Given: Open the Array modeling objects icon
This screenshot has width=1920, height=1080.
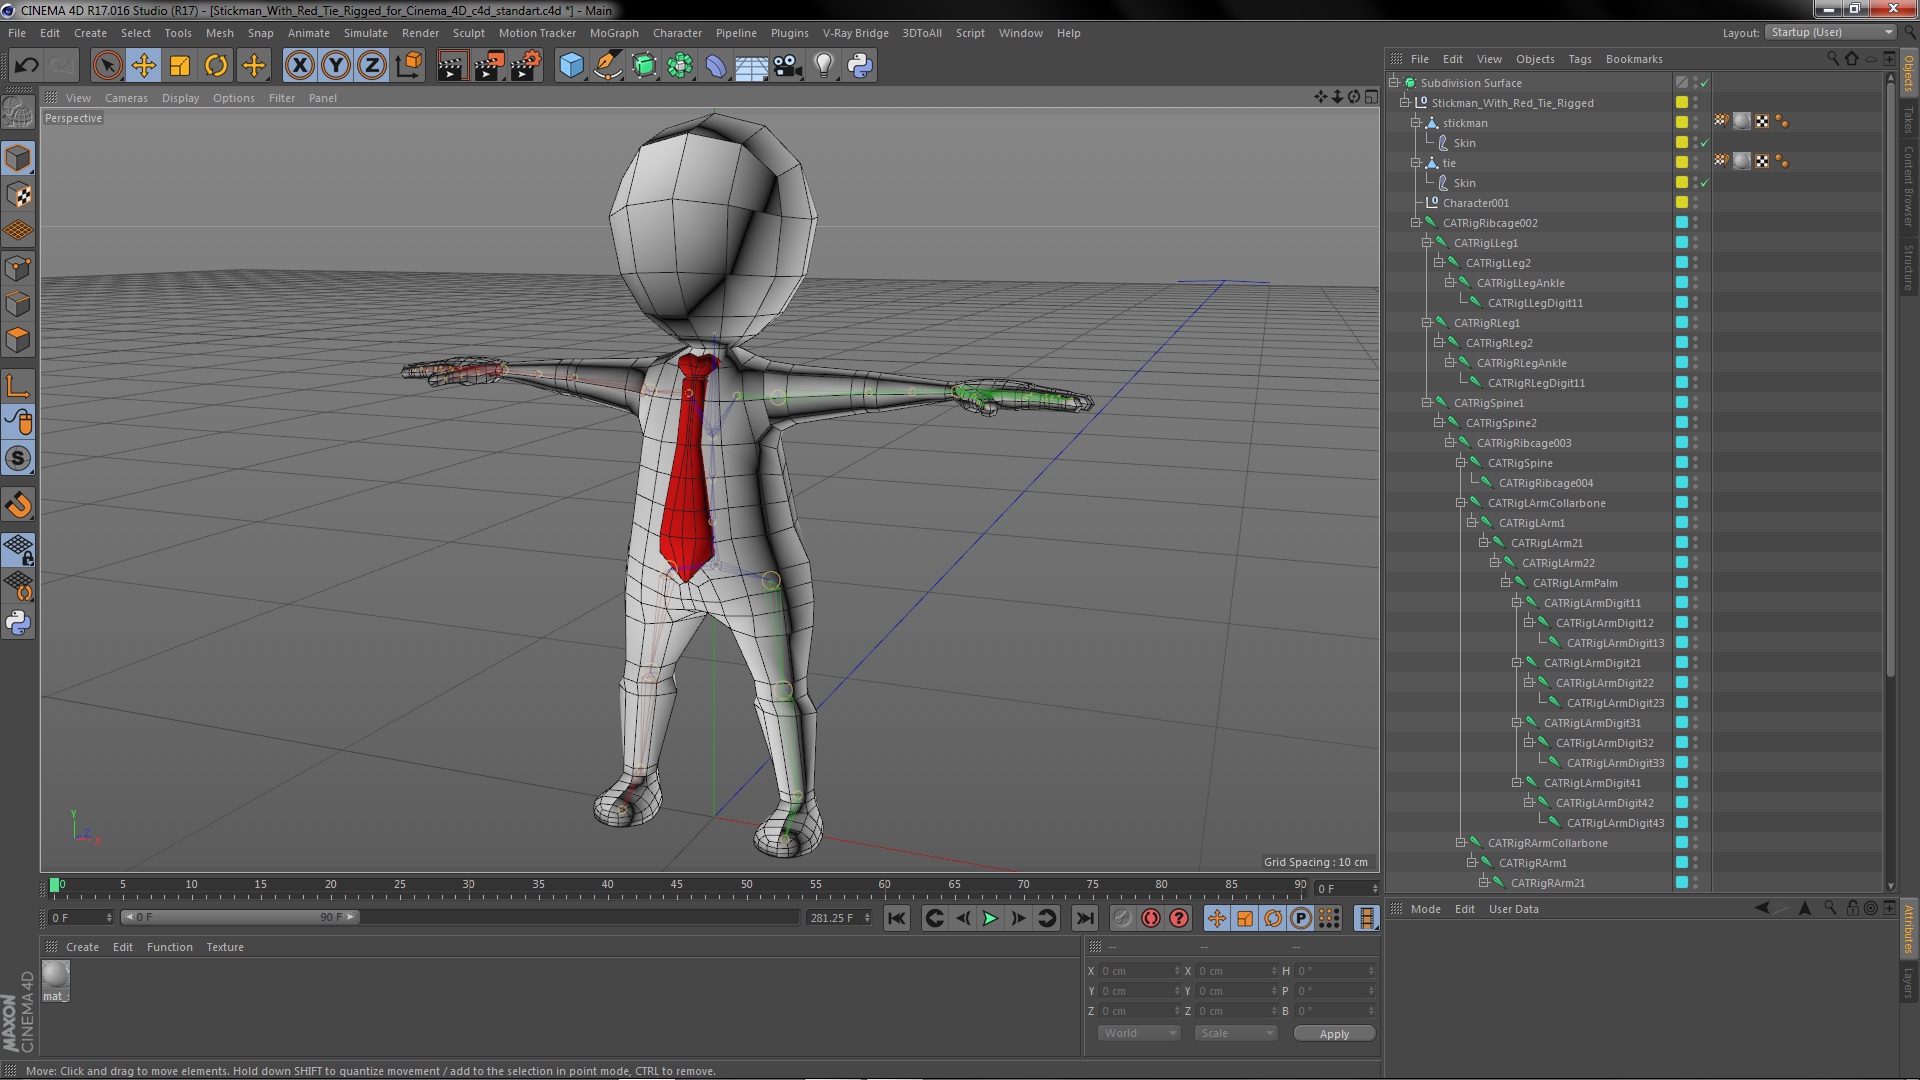Looking at the screenshot, I should click(x=680, y=66).
